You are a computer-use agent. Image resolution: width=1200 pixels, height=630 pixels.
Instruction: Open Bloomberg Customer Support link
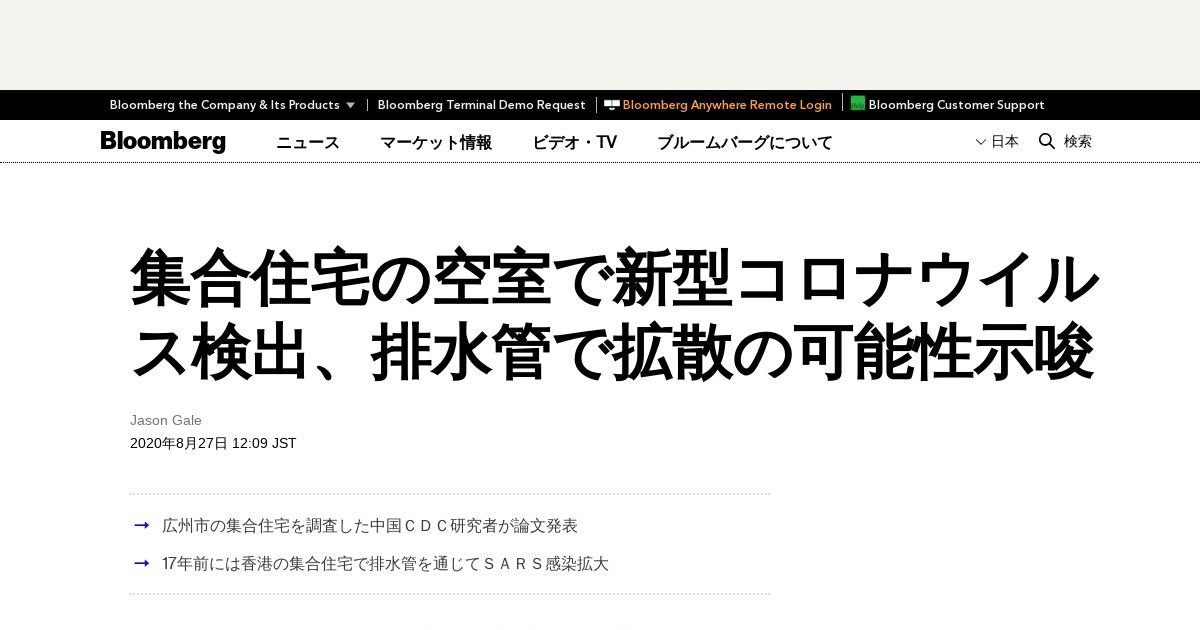pyautogui.click(x=956, y=105)
